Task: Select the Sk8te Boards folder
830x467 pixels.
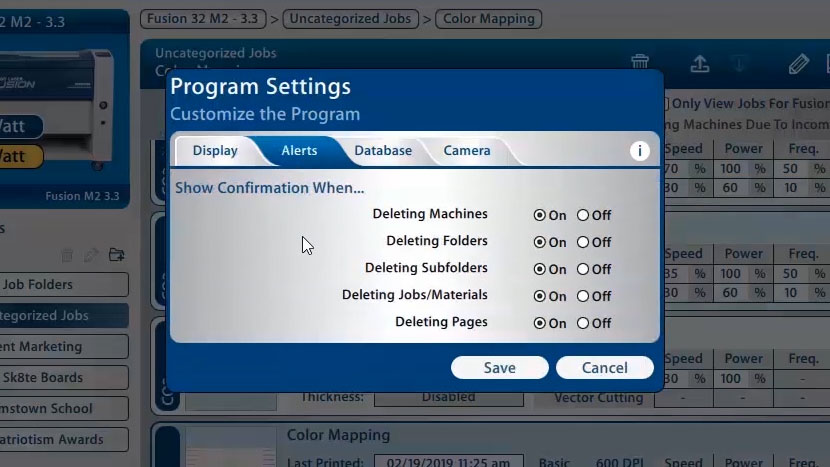Action: pyautogui.click(x=62, y=378)
